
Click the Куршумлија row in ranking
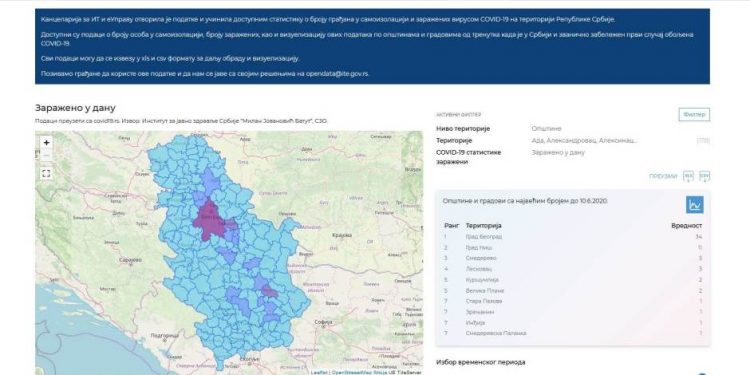(x=573, y=280)
